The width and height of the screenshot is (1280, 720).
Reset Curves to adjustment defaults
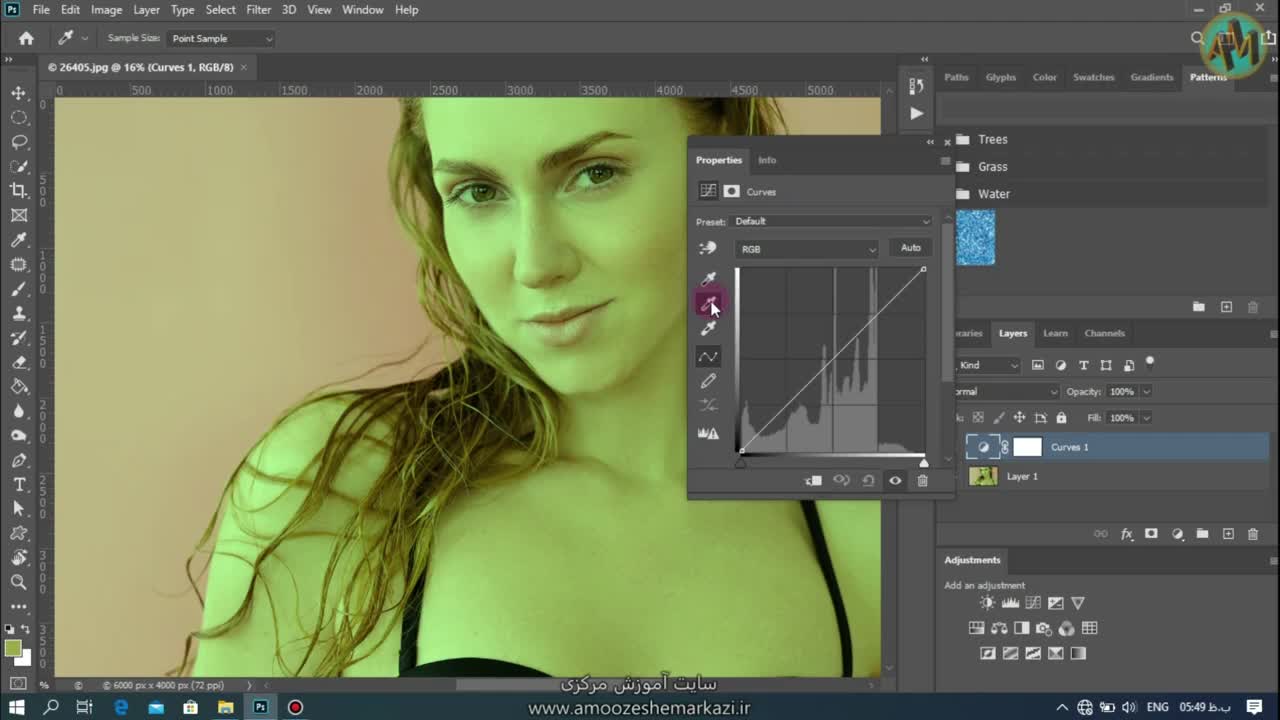click(x=868, y=481)
